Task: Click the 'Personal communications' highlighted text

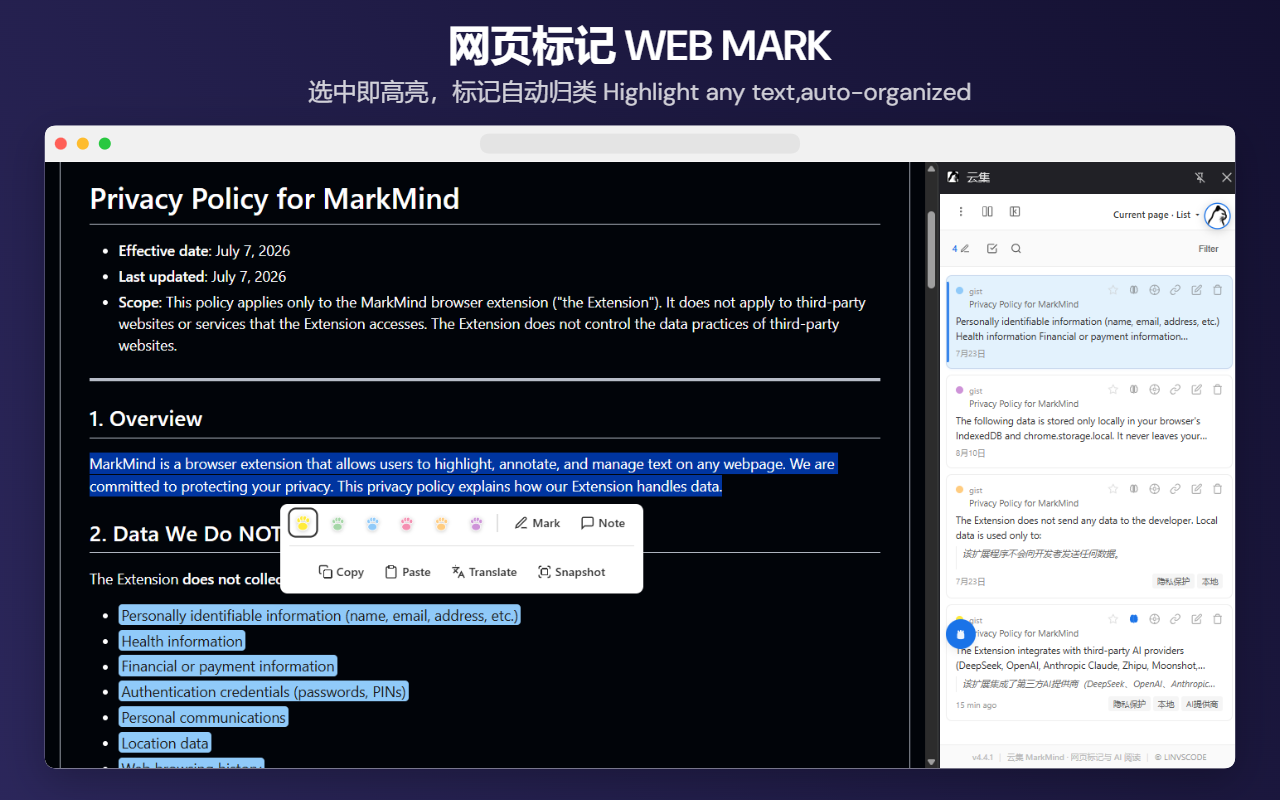Action: [x=204, y=717]
